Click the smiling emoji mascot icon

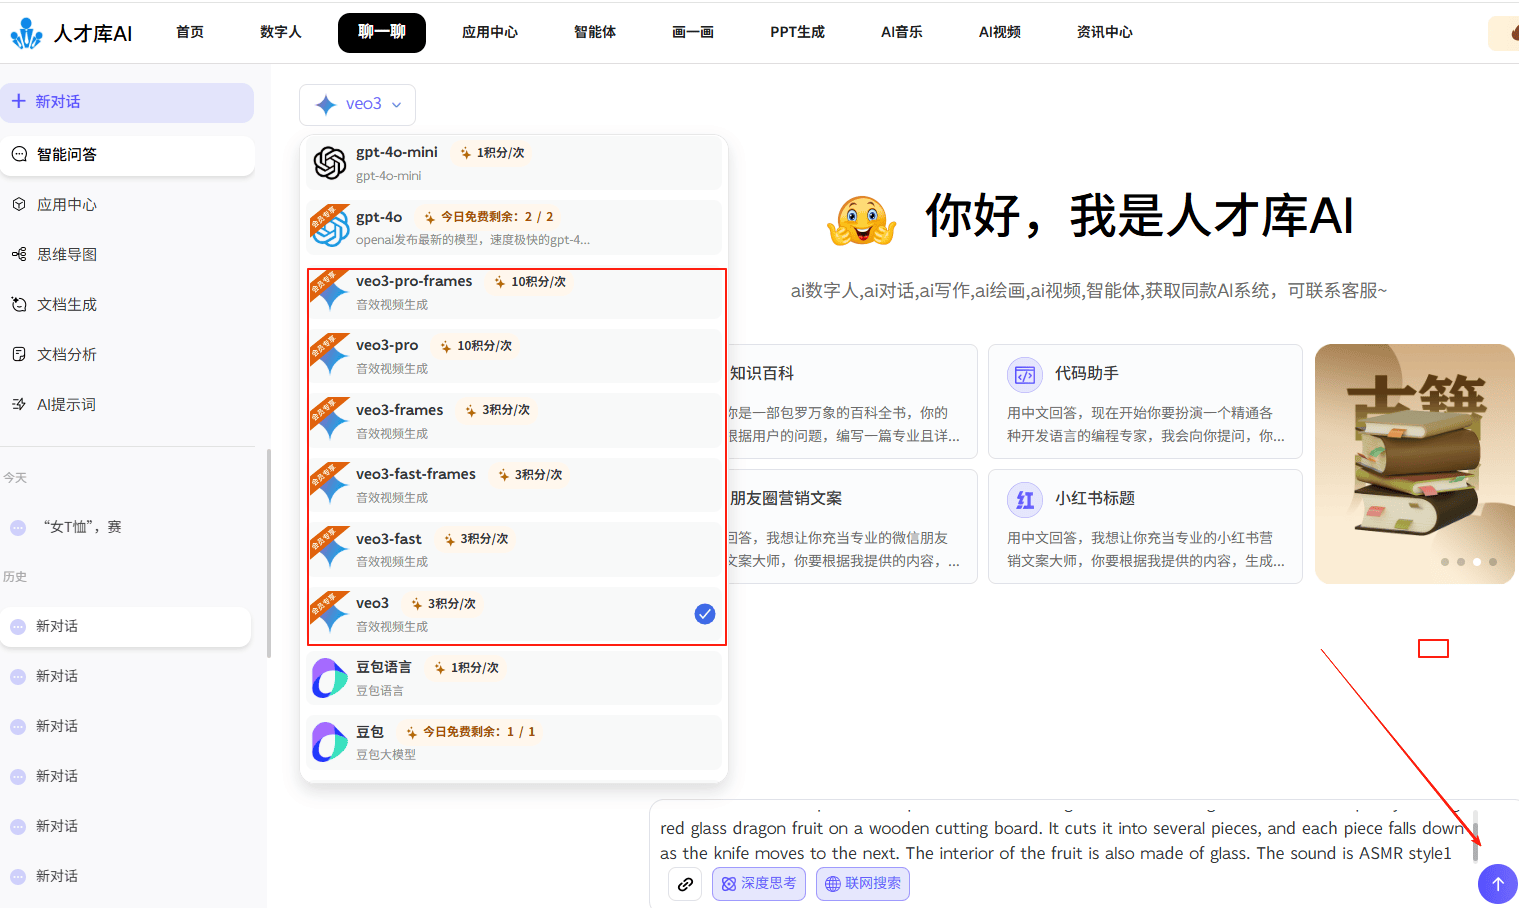point(861,220)
